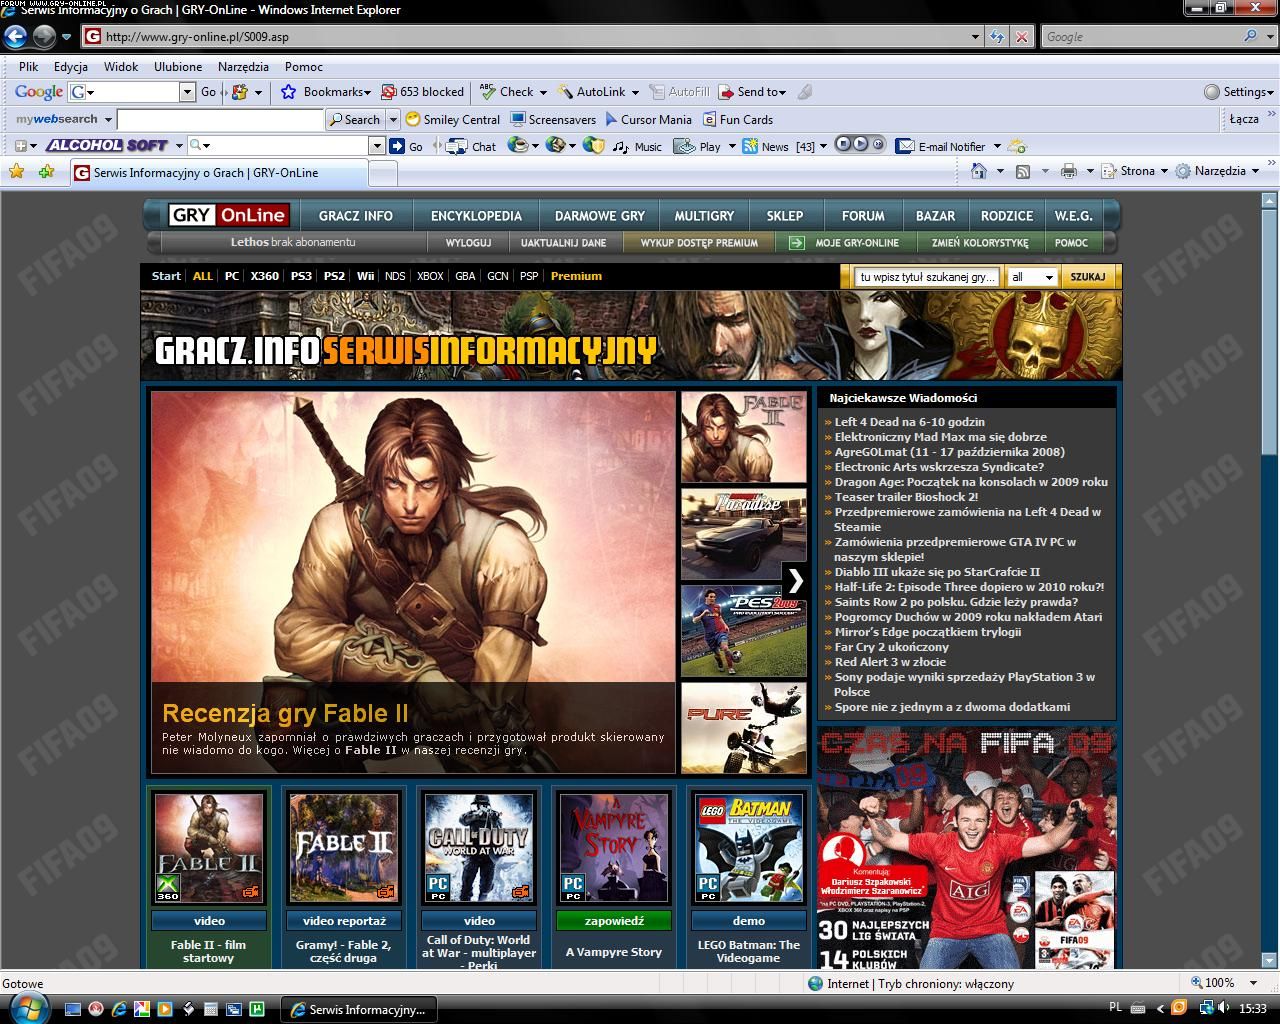Click WYKUP DOSTĘP PREMIUM button
This screenshot has height=1024, width=1280.
pyautogui.click(x=699, y=243)
